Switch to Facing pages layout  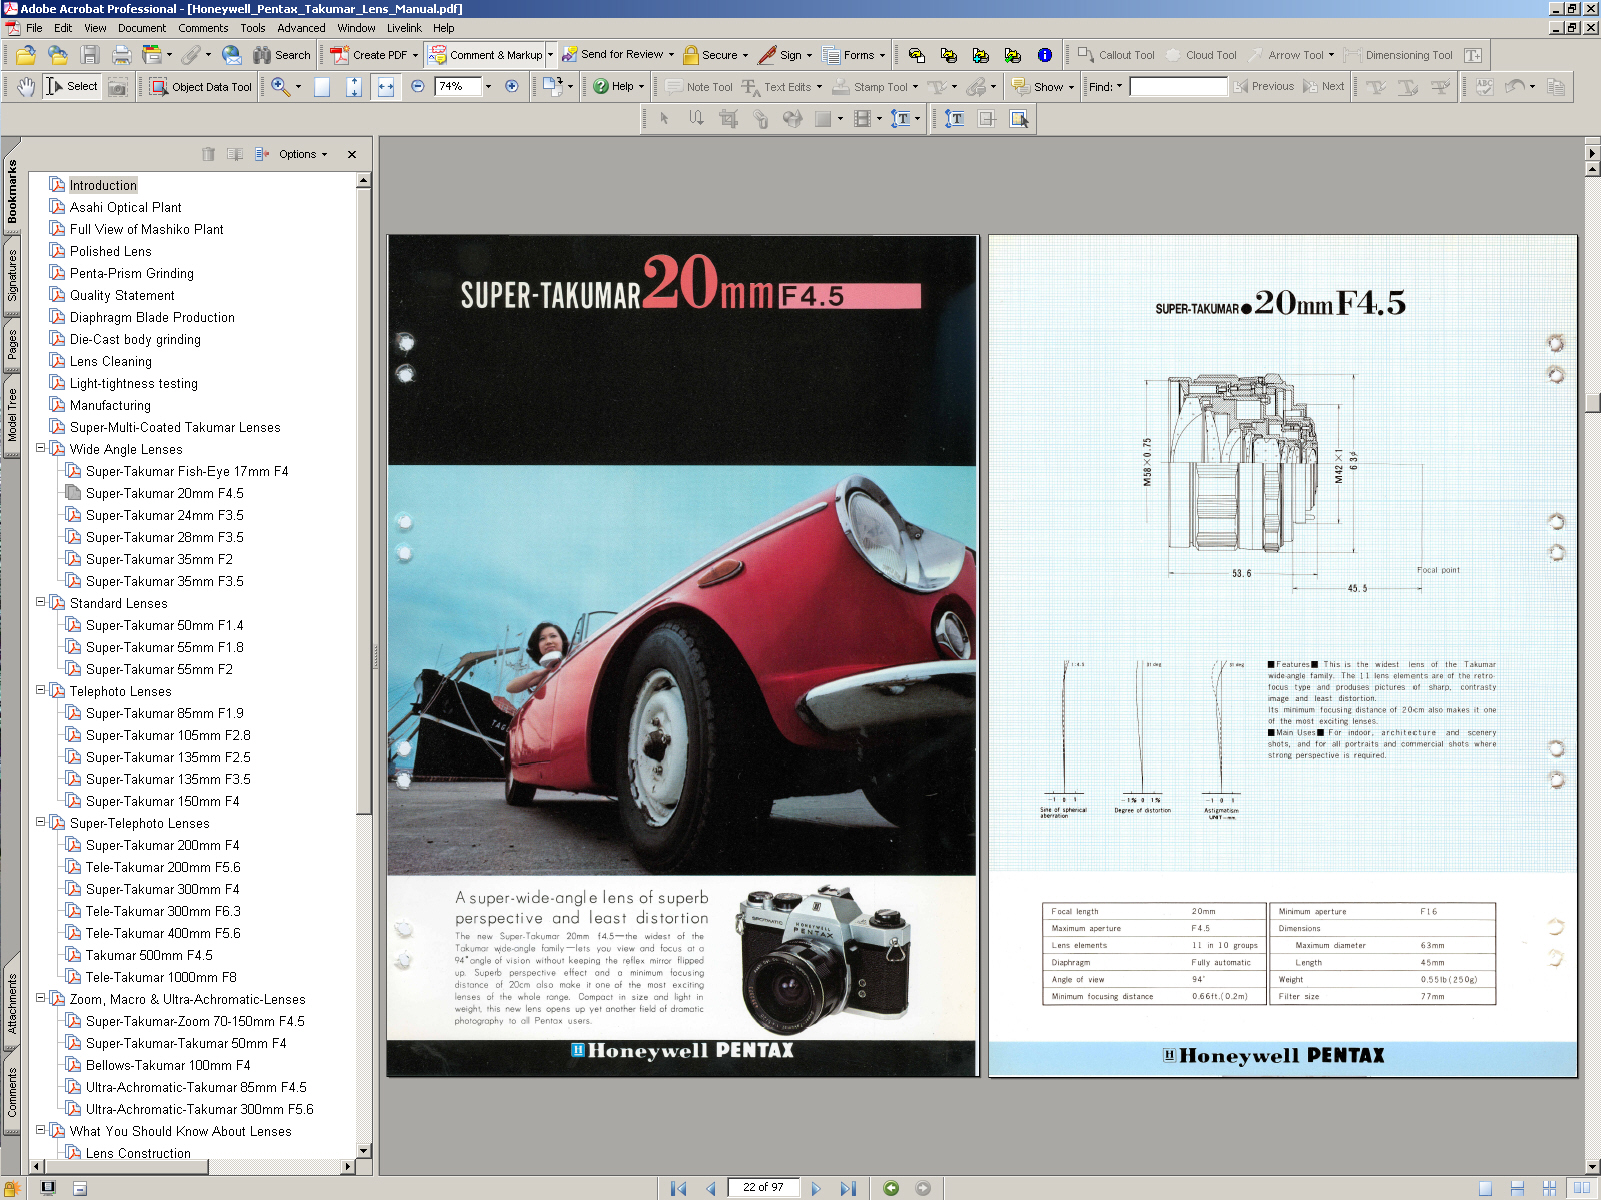pyautogui.click(x=1581, y=1188)
